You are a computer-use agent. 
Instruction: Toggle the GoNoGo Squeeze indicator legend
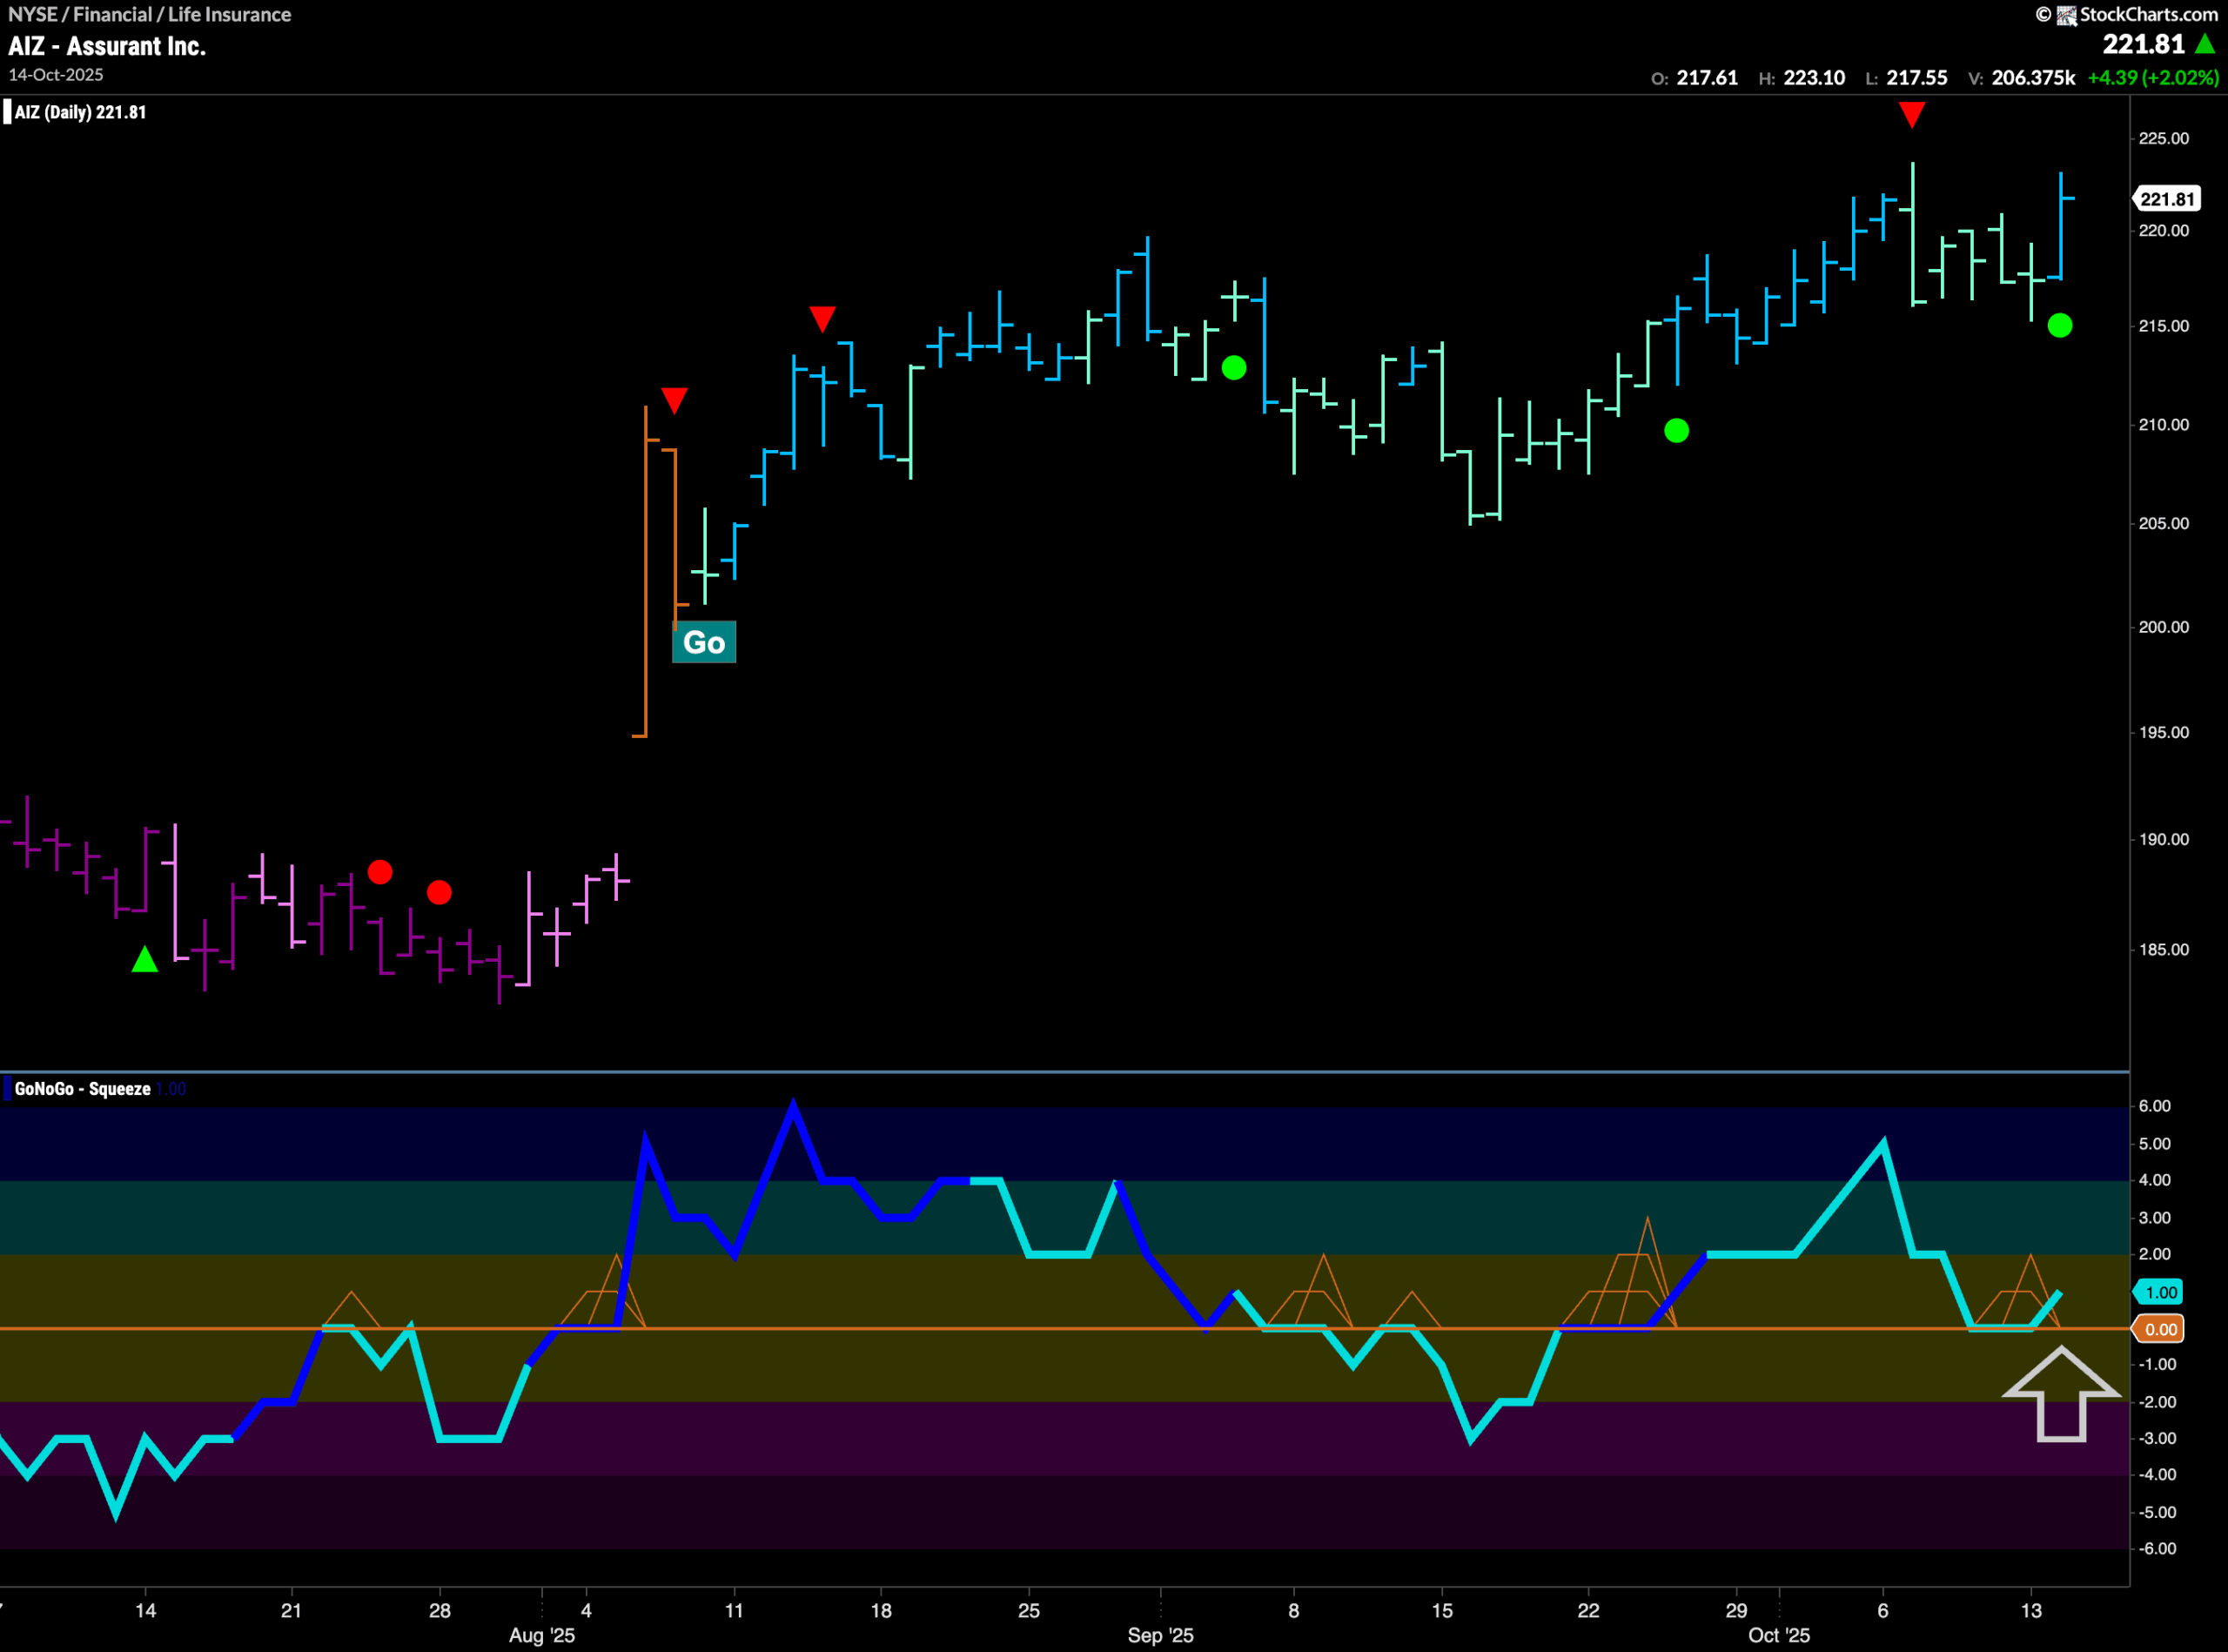[x=80, y=1089]
